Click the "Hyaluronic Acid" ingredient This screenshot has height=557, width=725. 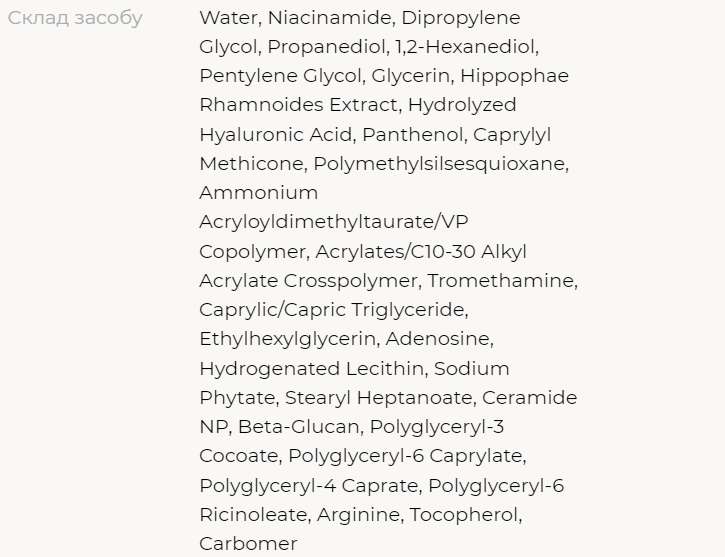[276, 135]
